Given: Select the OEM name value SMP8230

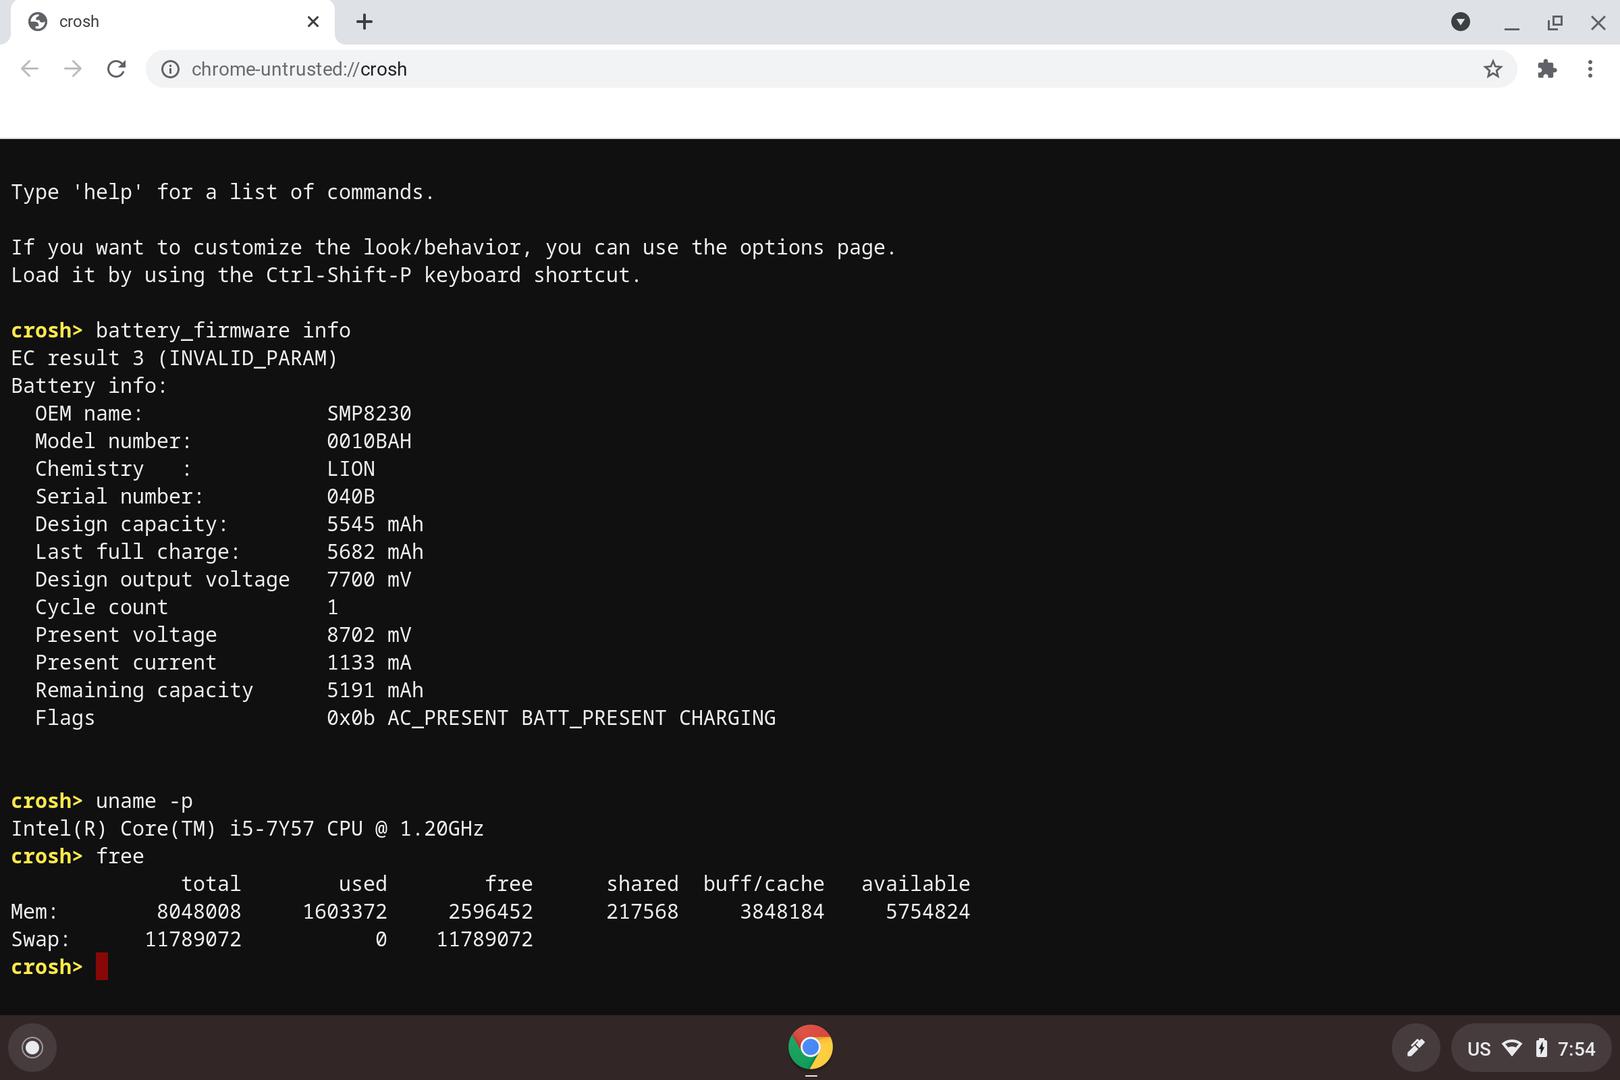Looking at the screenshot, I should tap(369, 414).
